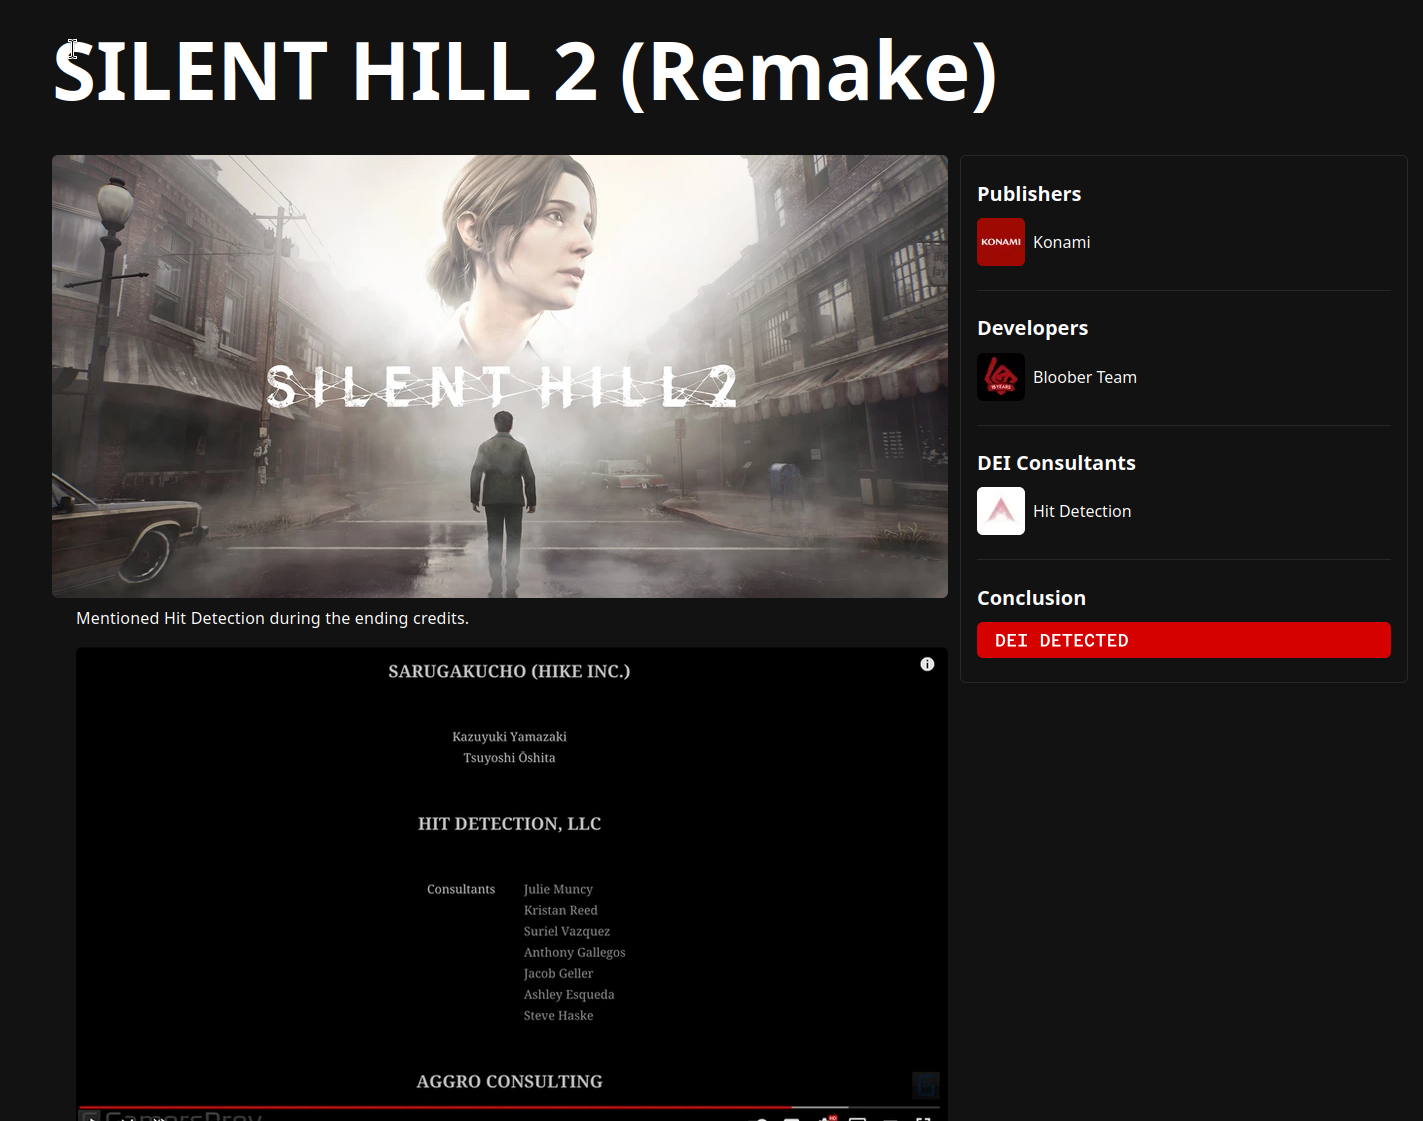The height and width of the screenshot is (1121, 1423).
Task: Open the Silent Hill 2 cover image
Action: 500,376
